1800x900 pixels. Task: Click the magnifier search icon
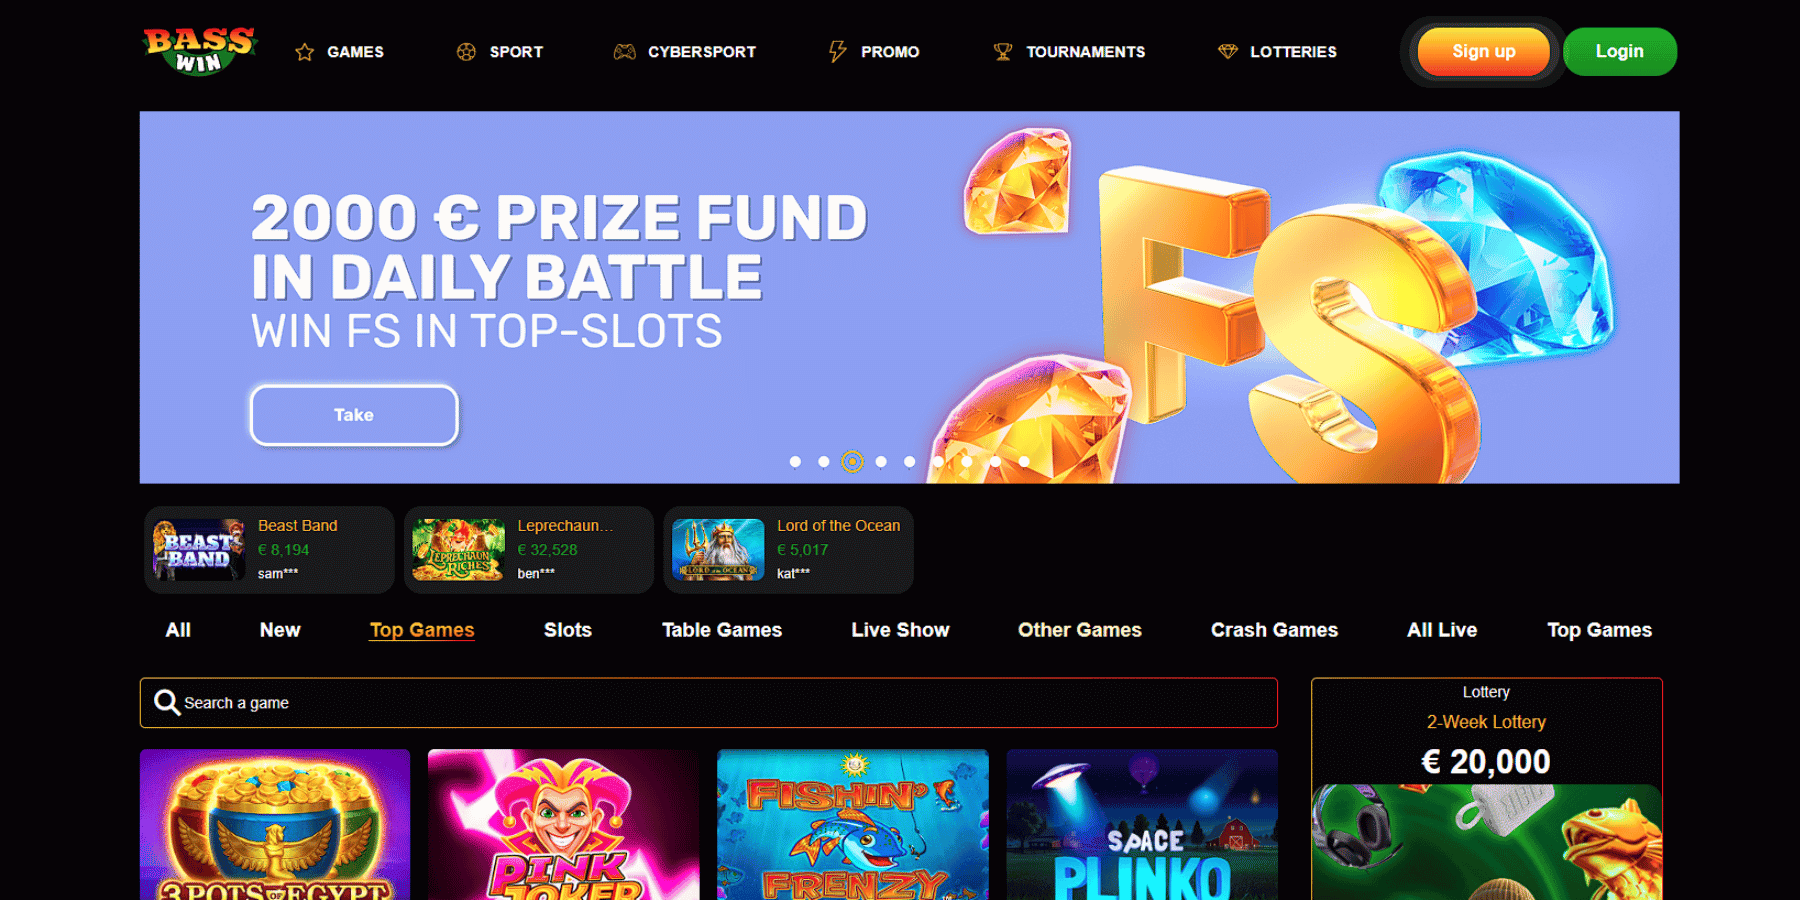[x=167, y=703]
